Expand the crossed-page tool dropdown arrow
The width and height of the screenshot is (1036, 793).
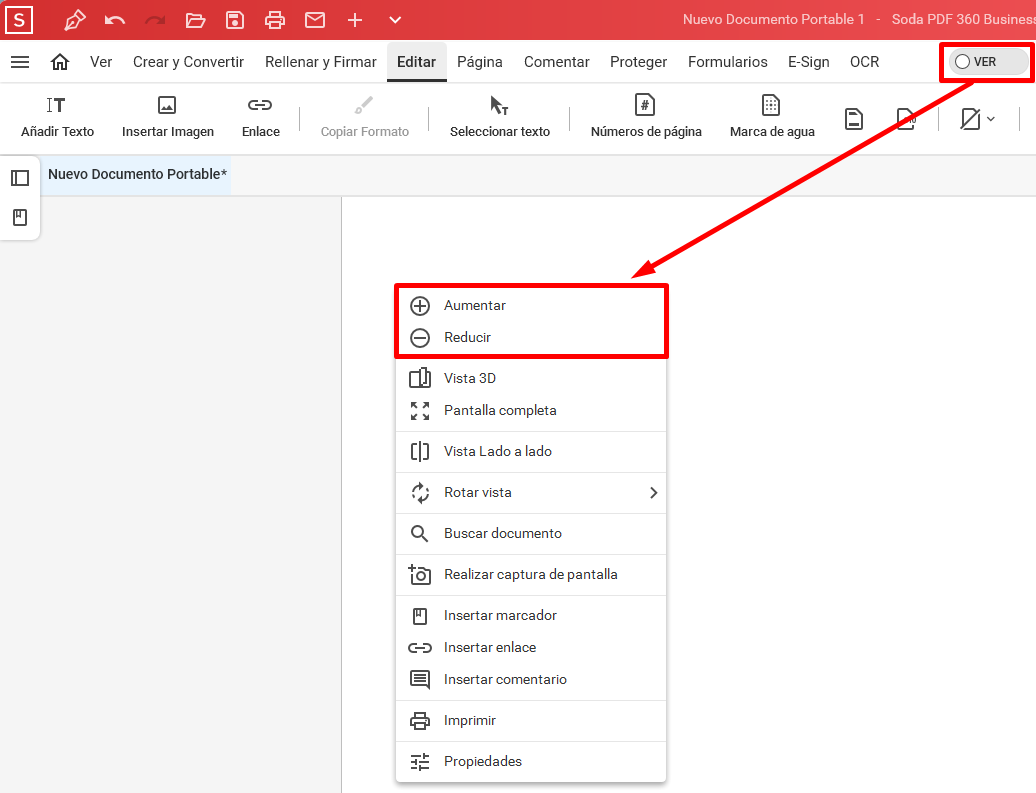(x=990, y=119)
